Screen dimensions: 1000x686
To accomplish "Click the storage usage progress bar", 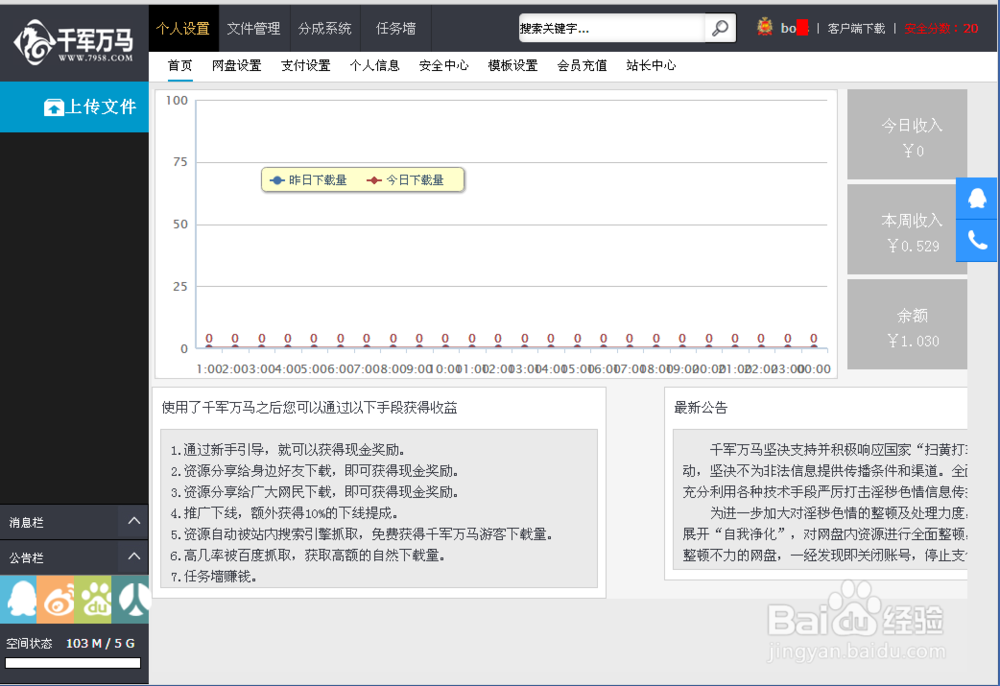I will (x=73, y=663).
